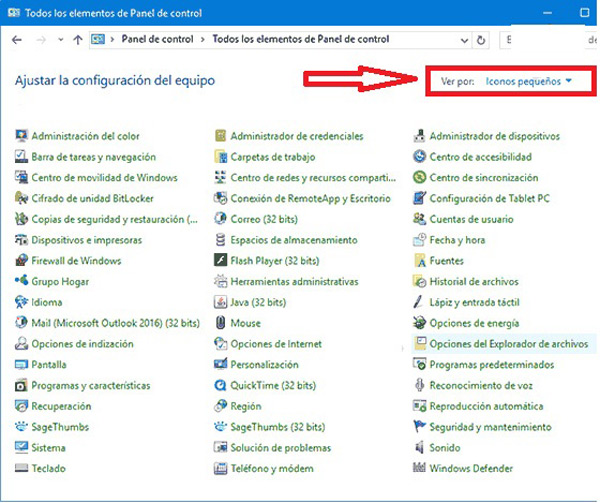
Task: Open 'Correo (32 bits)' link
Action: (x=264, y=219)
